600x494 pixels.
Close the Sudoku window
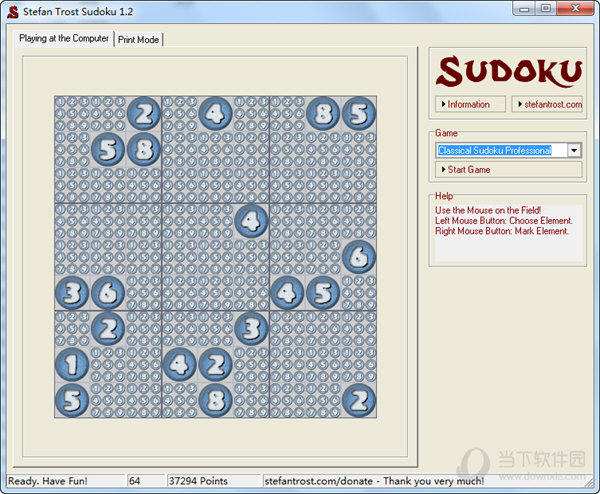pos(576,8)
